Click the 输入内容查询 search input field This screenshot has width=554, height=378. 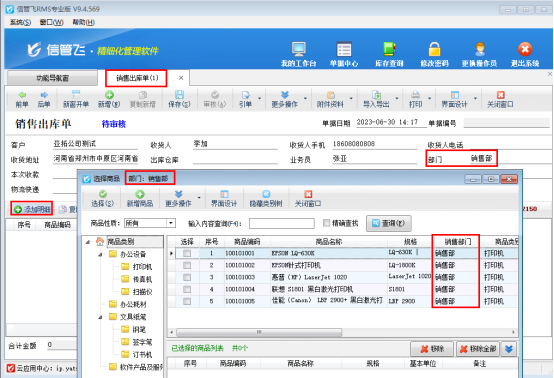[x=282, y=223]
